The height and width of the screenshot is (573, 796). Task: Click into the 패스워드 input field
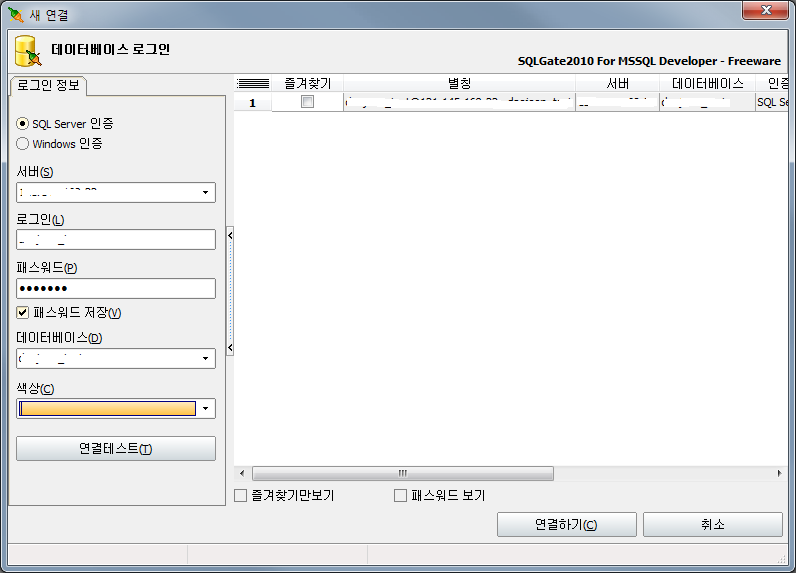116,288
